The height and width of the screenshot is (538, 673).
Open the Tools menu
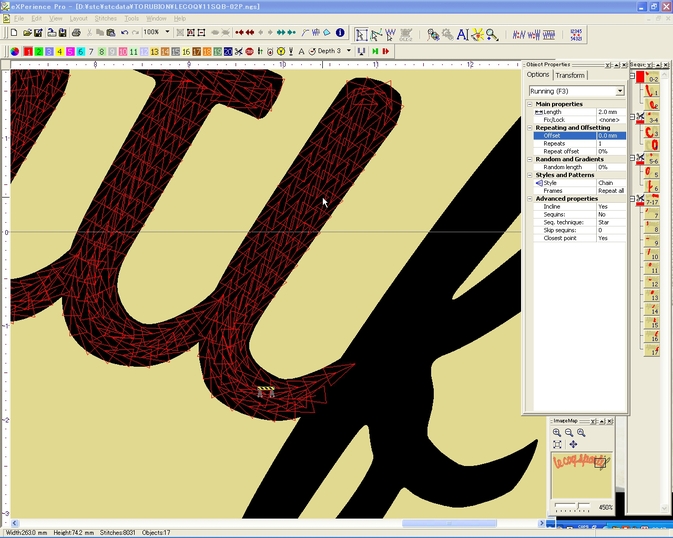(131, 18)
